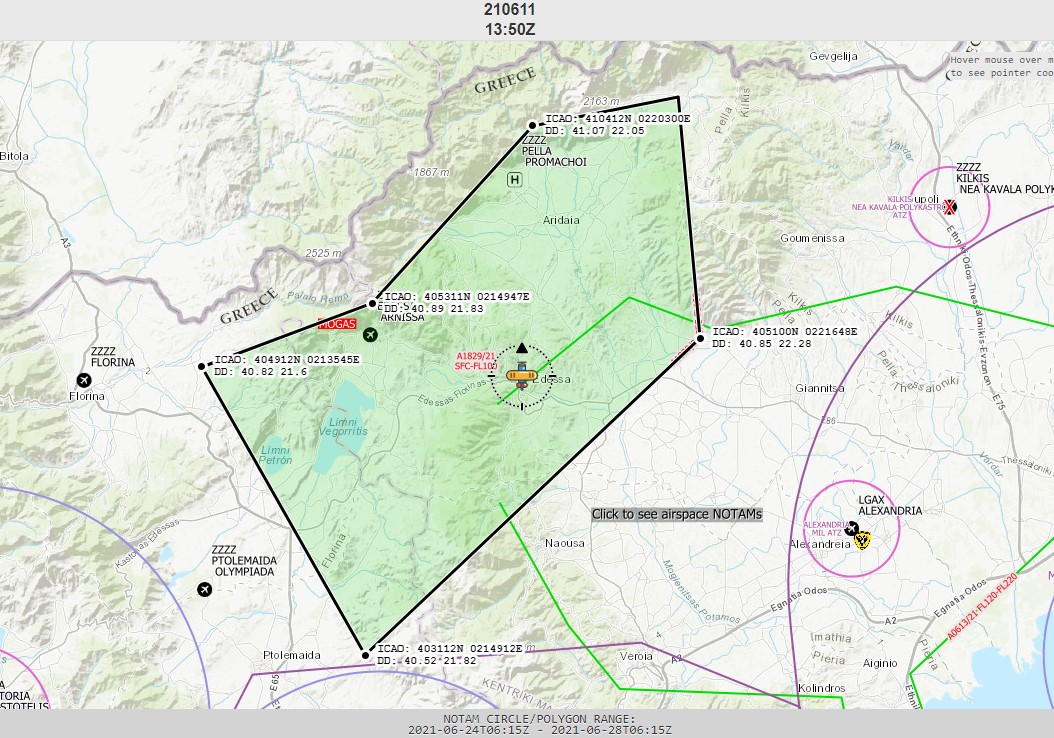Image resolution: width=1054 pixels, height=738 pixels.
Task: Open the A1829/21 SFC-FL100 NOTAM label
Action: point(477,361)
